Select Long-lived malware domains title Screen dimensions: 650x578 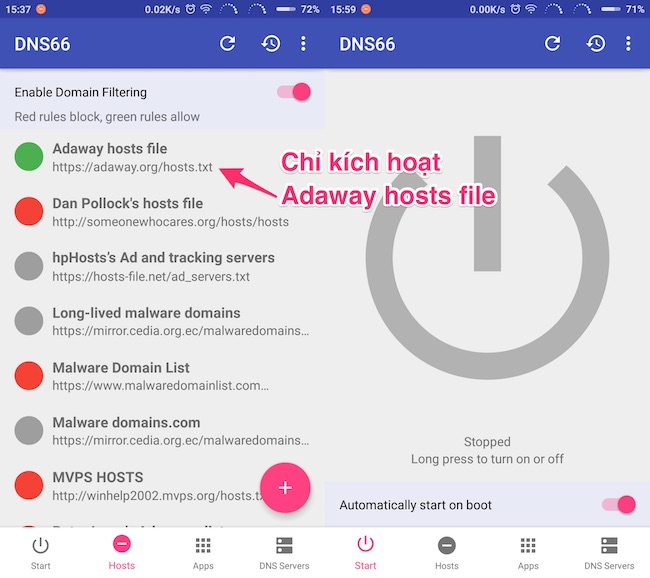coord(146,313)
